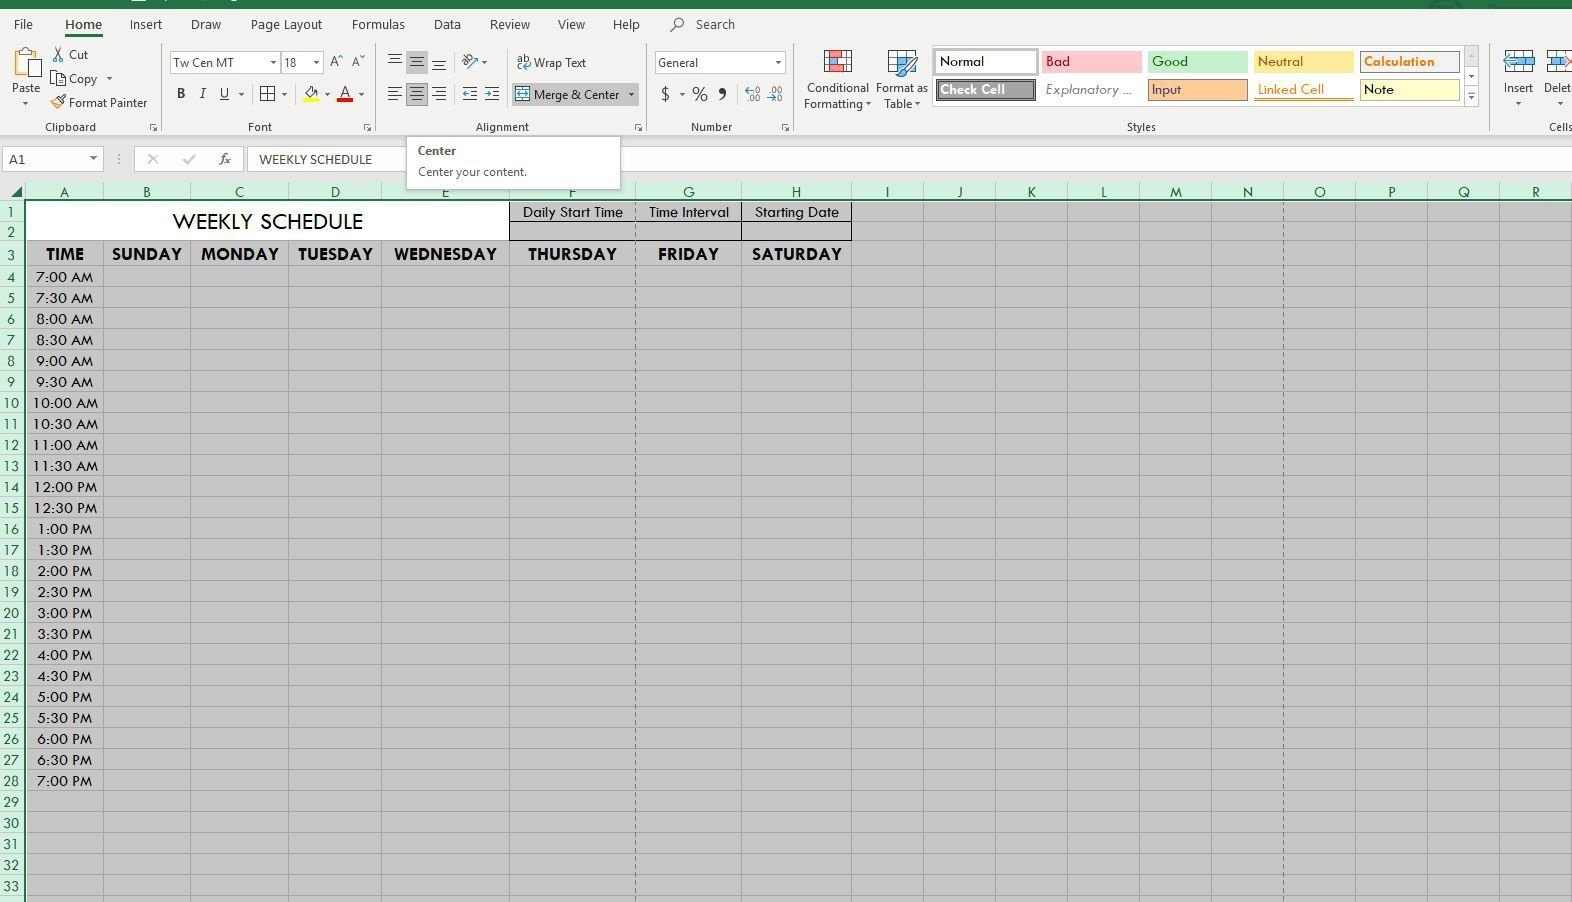Click the Name Box showing A1

click(x=45, y=159)
